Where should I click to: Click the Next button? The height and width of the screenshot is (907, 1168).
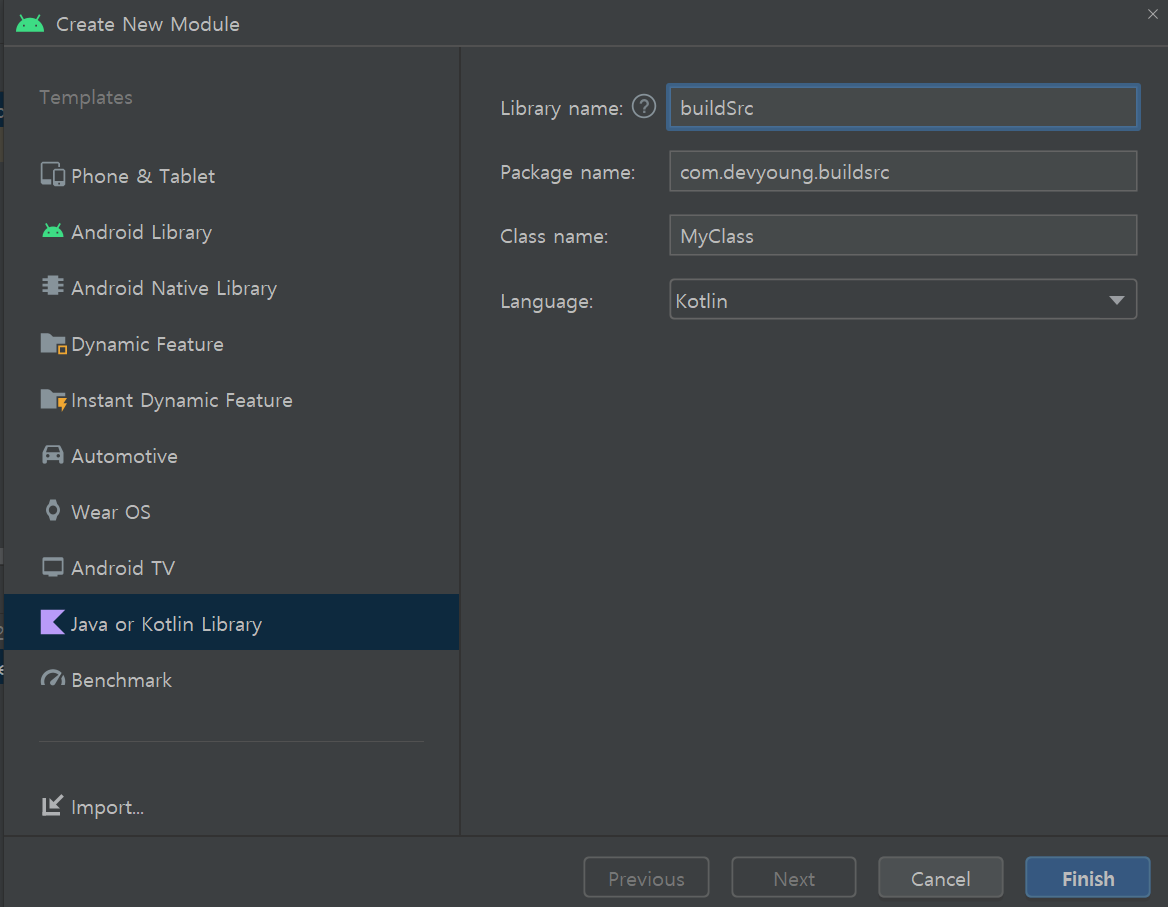(793, 878)
